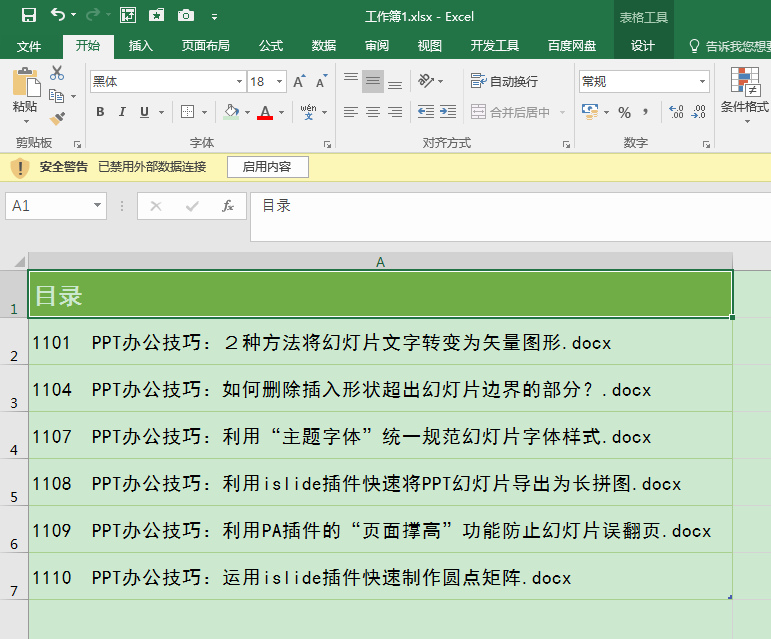Open the 字体 group dialog launcher

[x=327, y=144]
